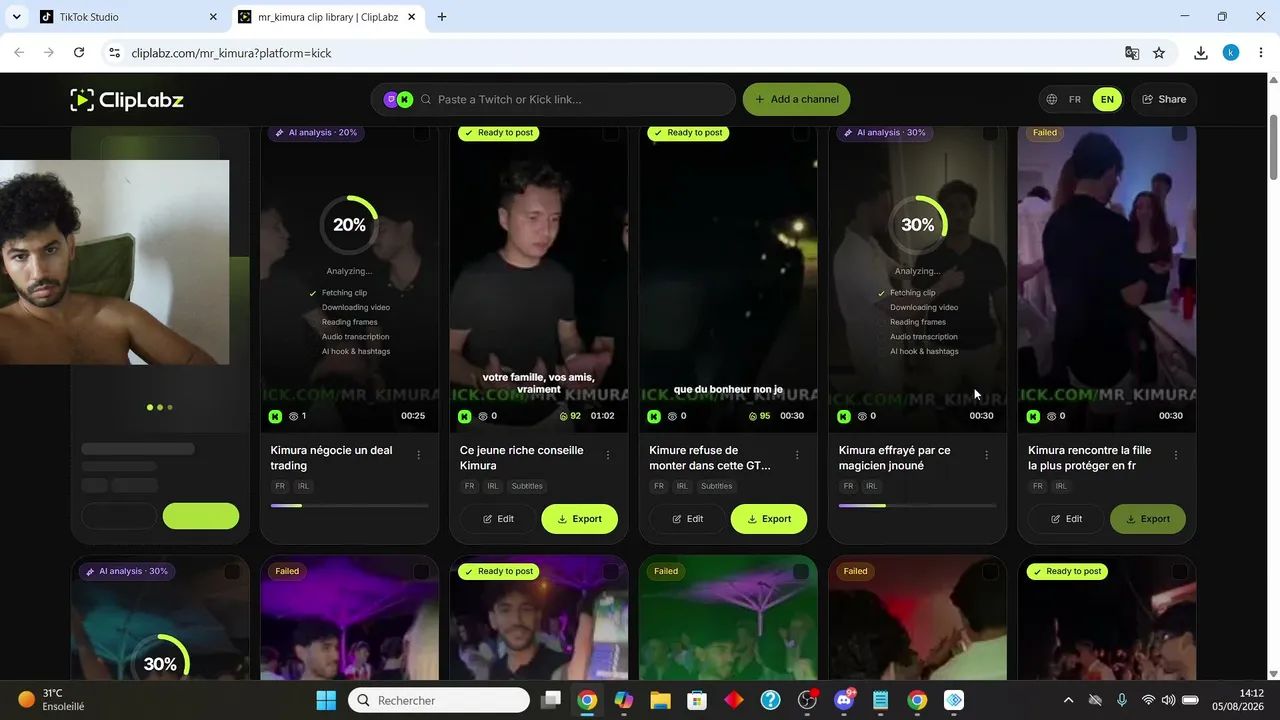Go back to the previous page
Screen dimensions: 1280x720
[x=19, y=53]
